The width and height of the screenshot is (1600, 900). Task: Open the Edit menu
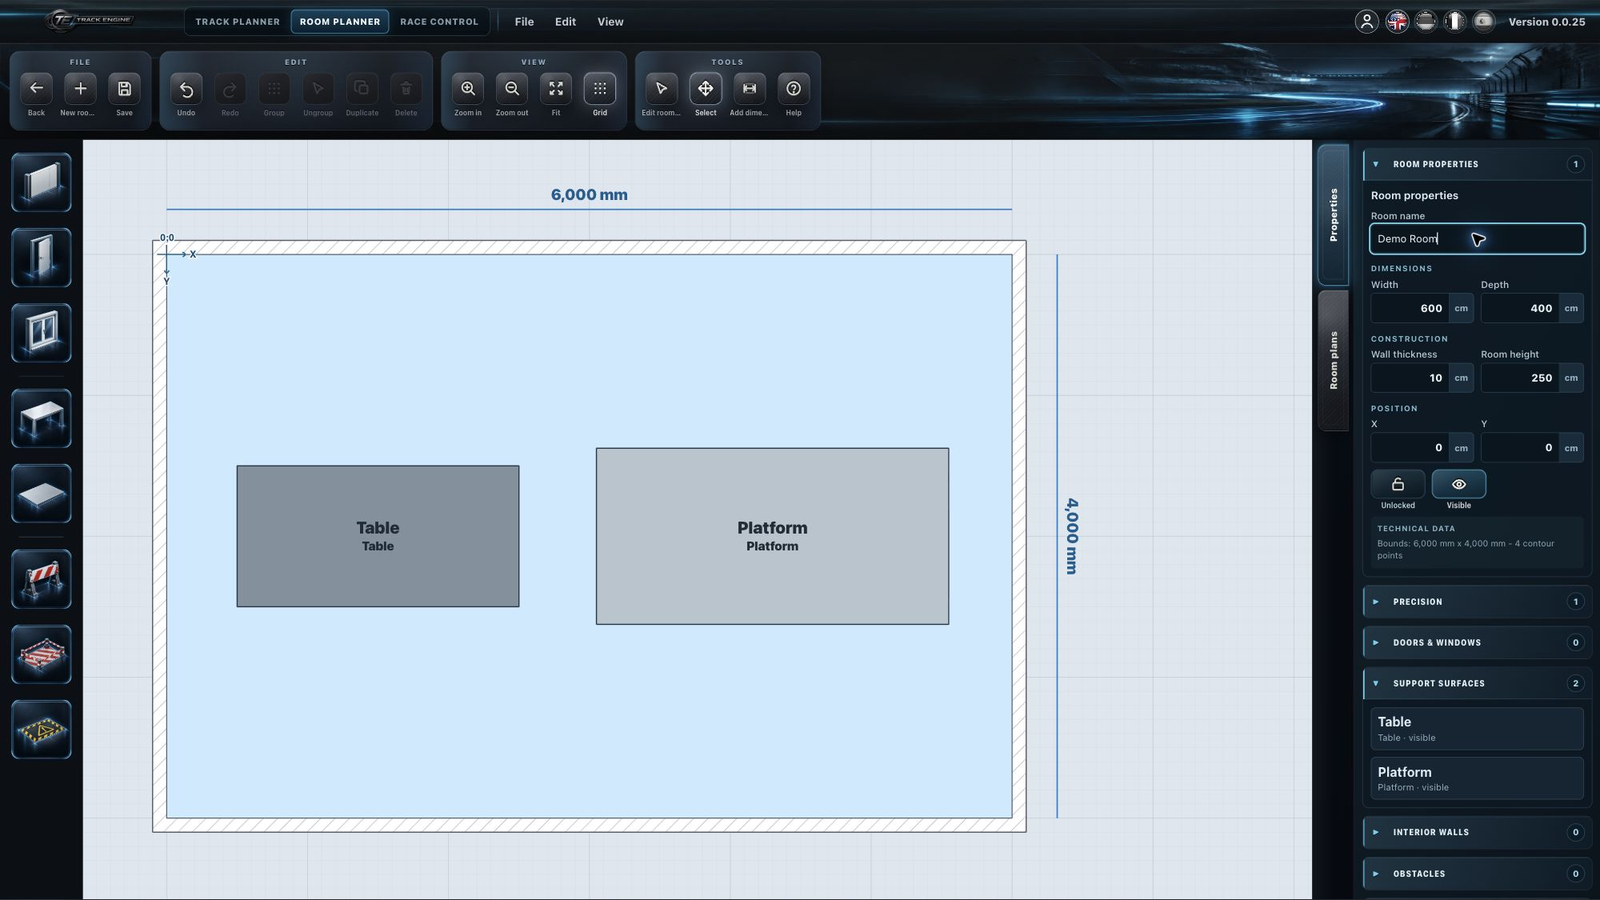tap(565, 22)
